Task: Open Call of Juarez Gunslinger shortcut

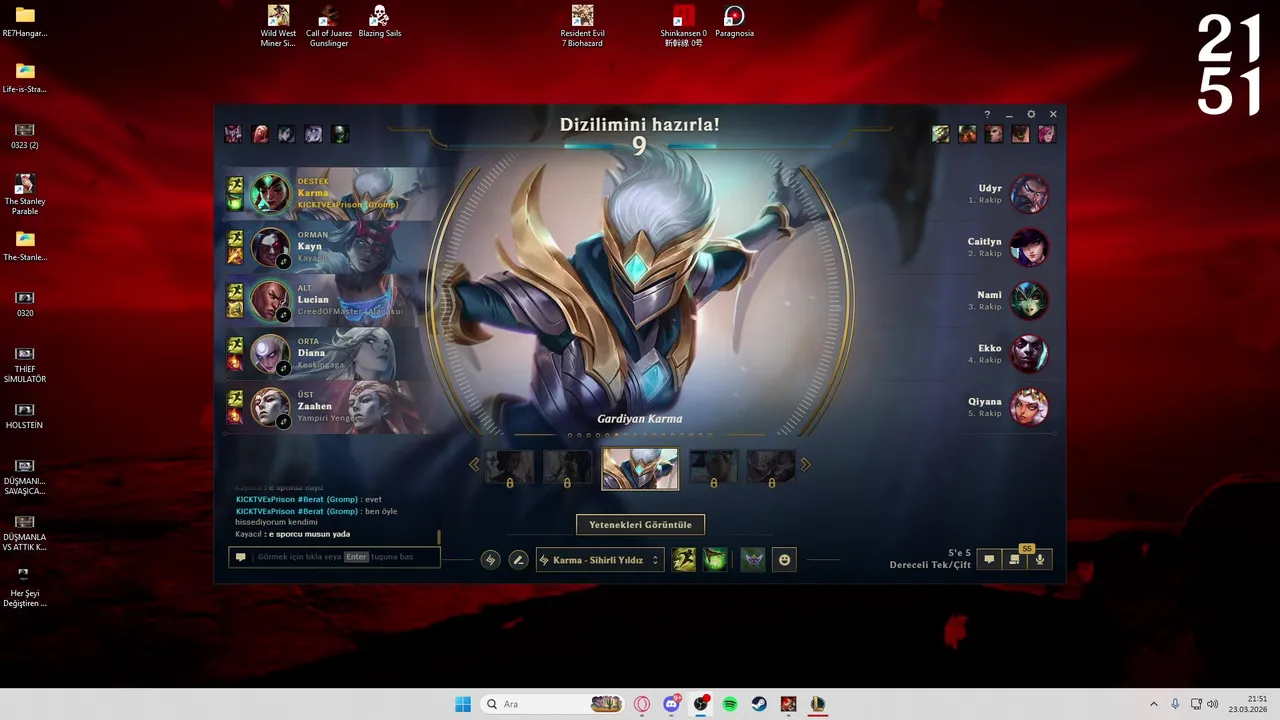Action: coord(329,27)
